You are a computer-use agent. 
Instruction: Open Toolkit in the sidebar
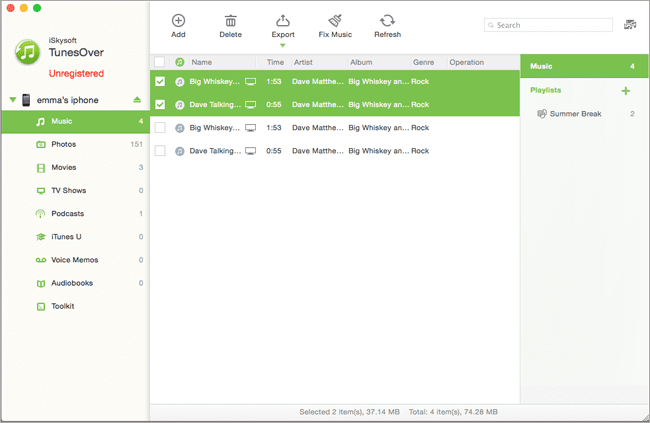[x=75, y=306]
